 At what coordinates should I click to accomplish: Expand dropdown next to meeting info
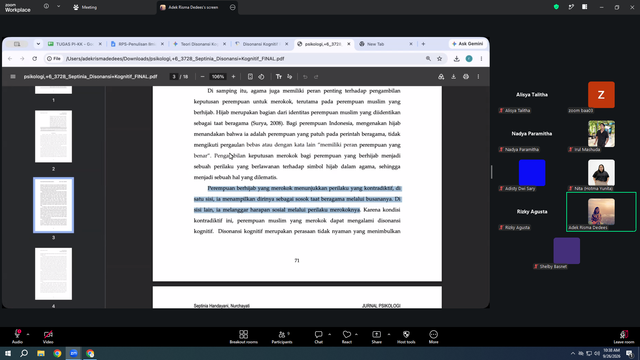[x=58, y=7]
